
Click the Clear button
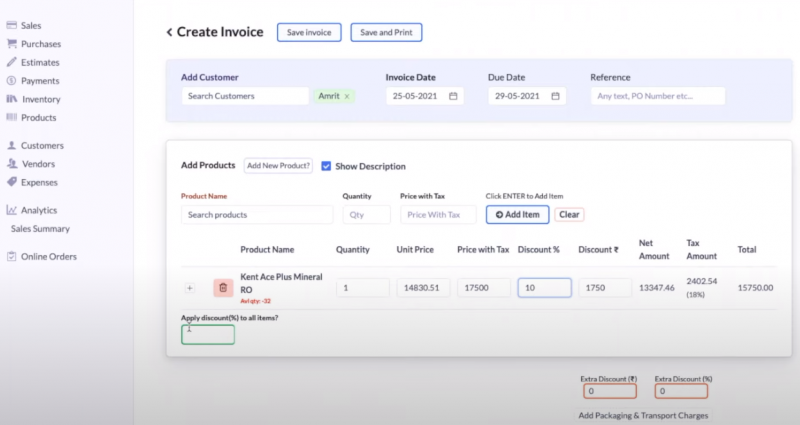[569, 215]
